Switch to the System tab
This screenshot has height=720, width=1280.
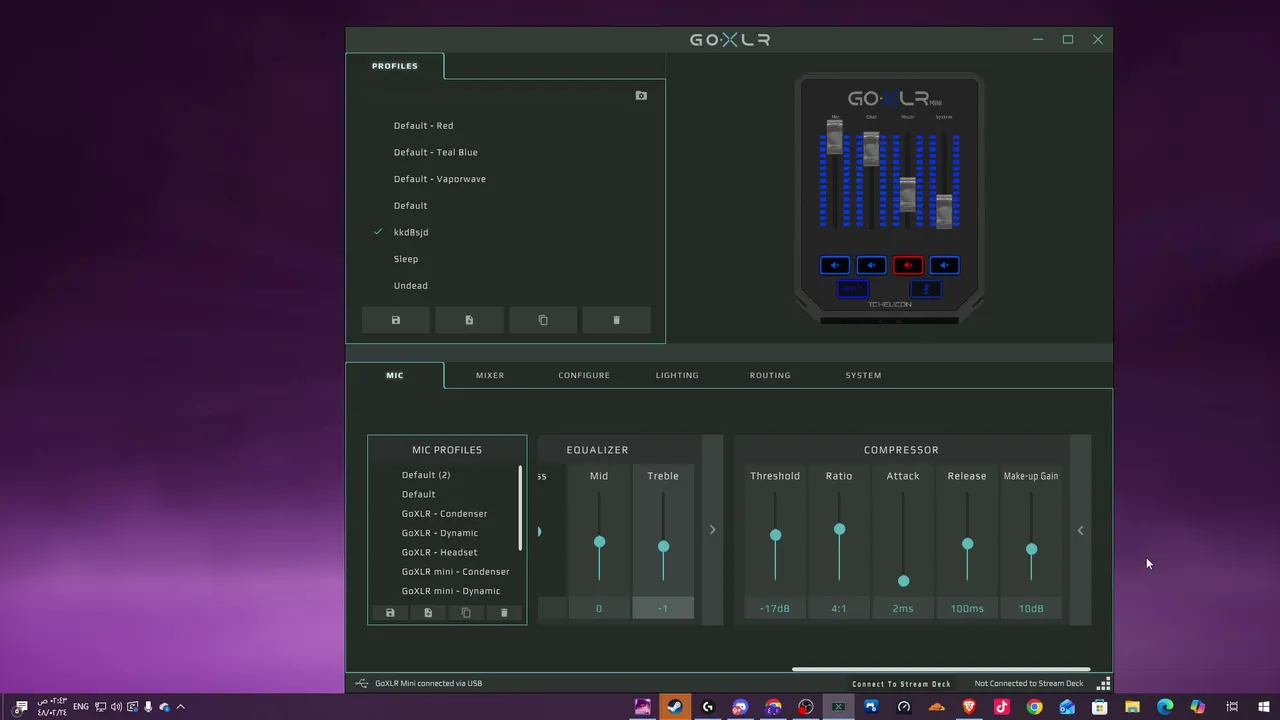pyautogui.click(x=863, y=375)
